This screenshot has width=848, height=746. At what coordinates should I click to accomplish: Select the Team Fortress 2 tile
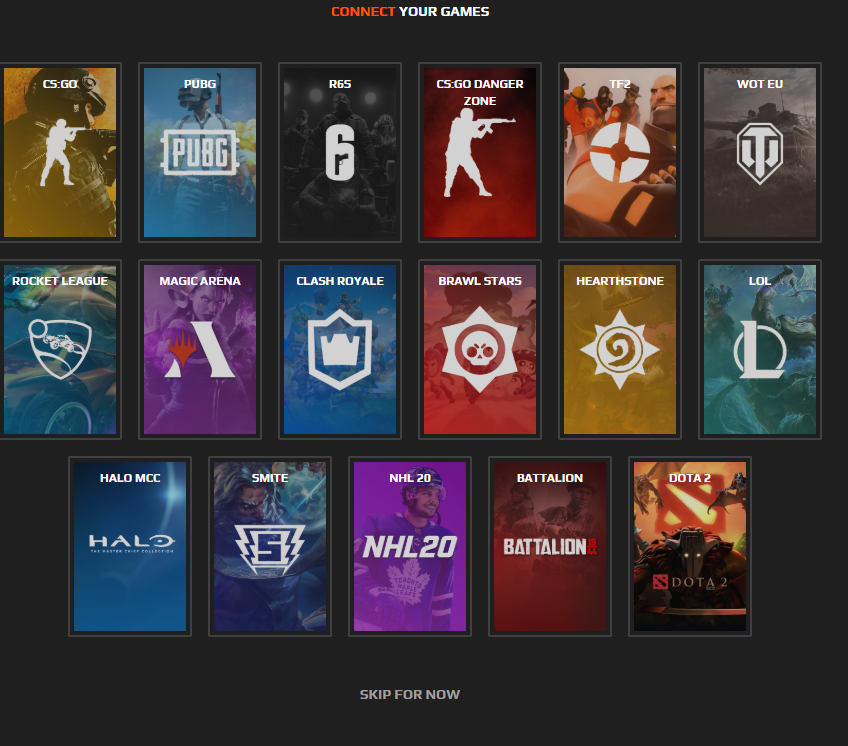[x=620, y=152]
